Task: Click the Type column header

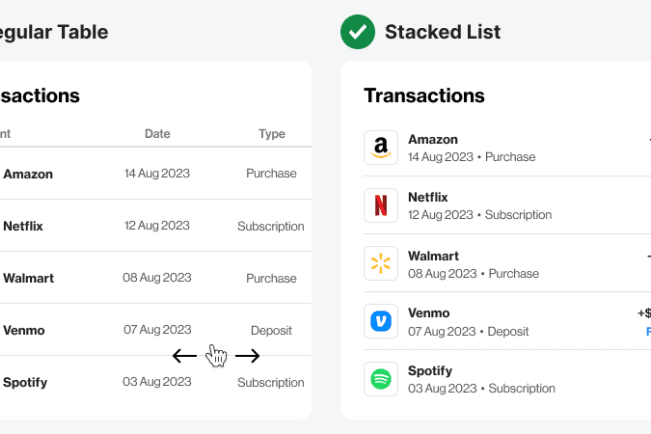Action: point(271,134)
